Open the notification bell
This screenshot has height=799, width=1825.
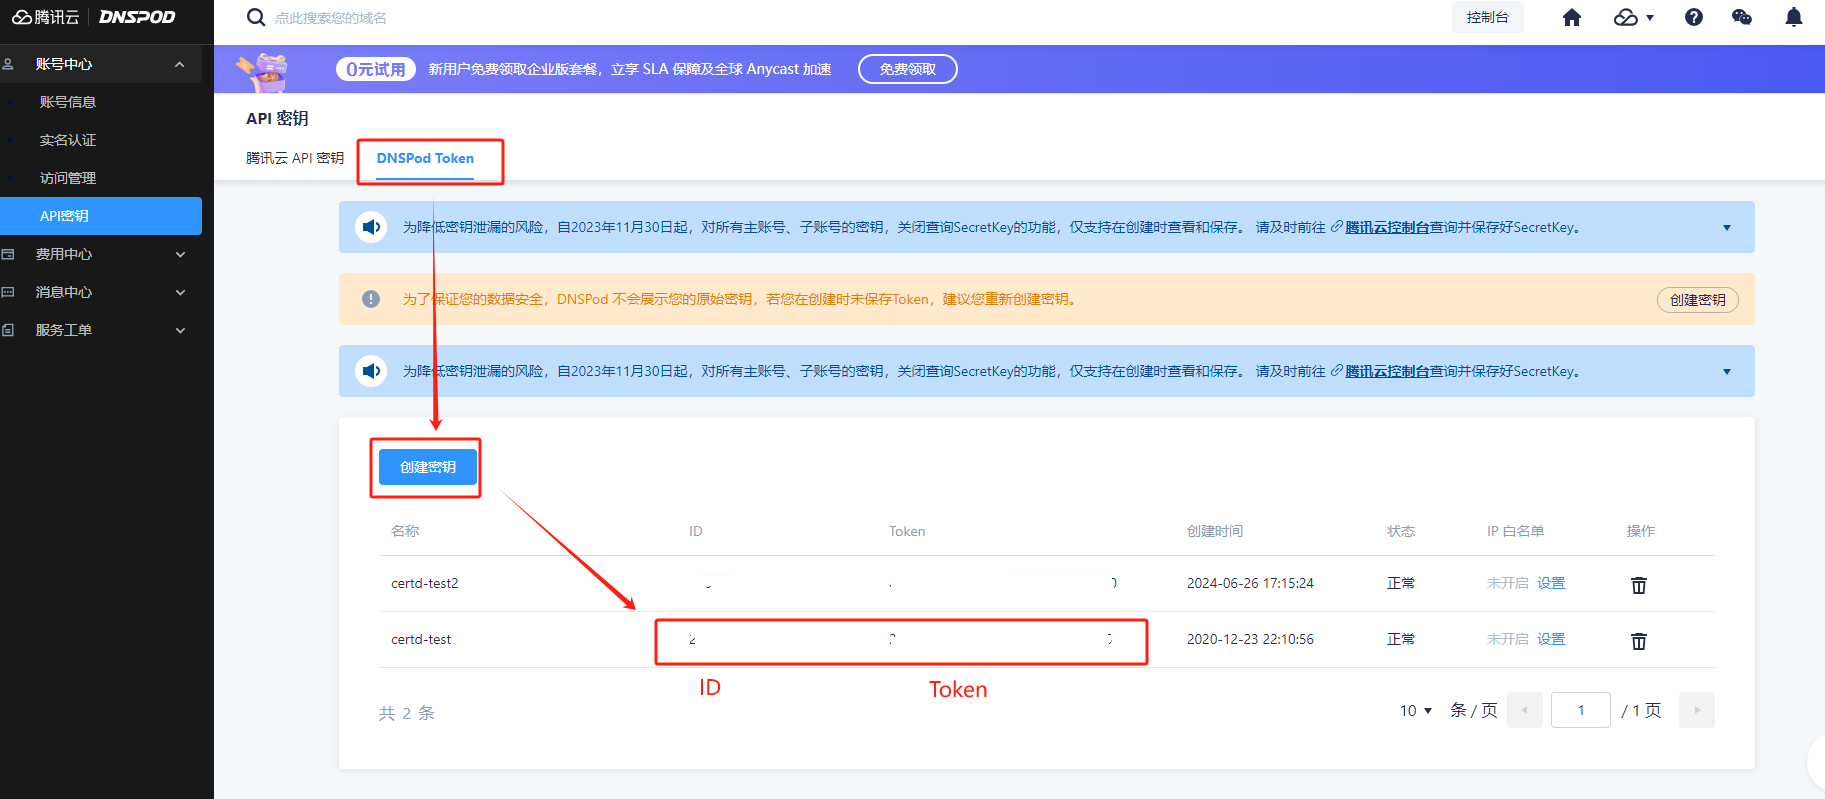click(x=1793, y=17)
